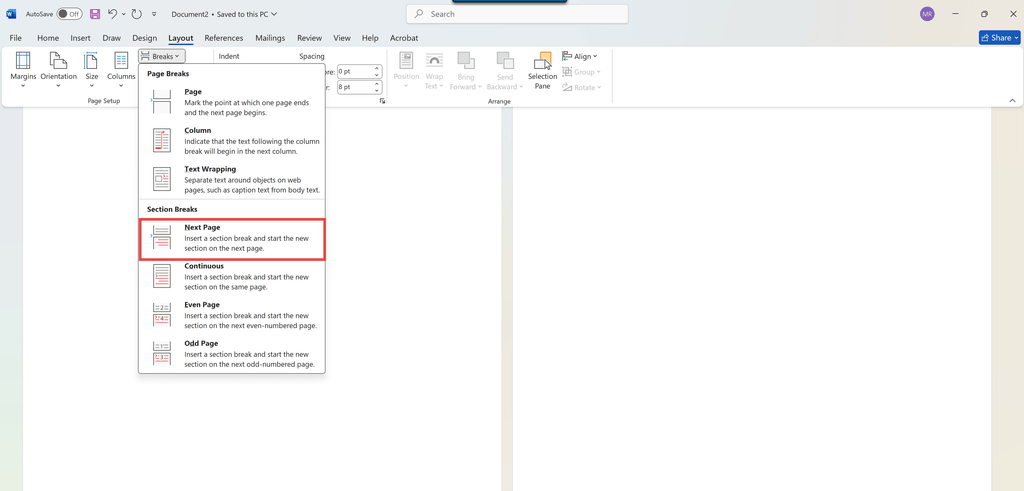Click the Word application icon
Screen dimensions: 1024x491
12,14
